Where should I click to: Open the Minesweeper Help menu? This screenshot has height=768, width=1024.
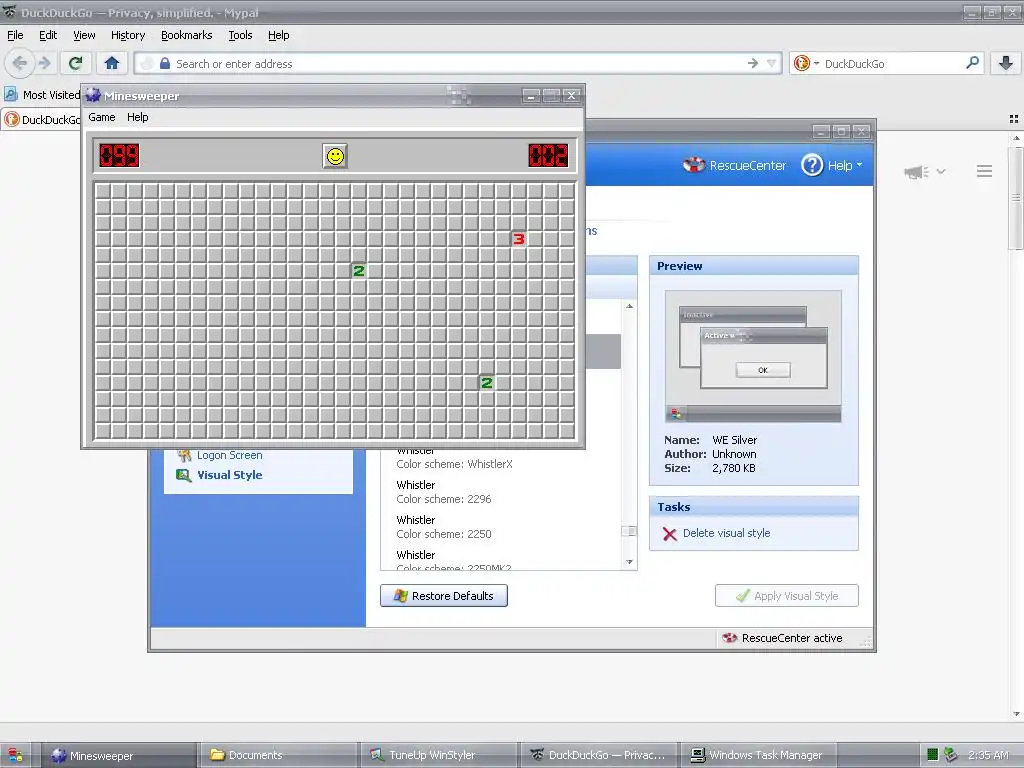click(x=138, y=117)
